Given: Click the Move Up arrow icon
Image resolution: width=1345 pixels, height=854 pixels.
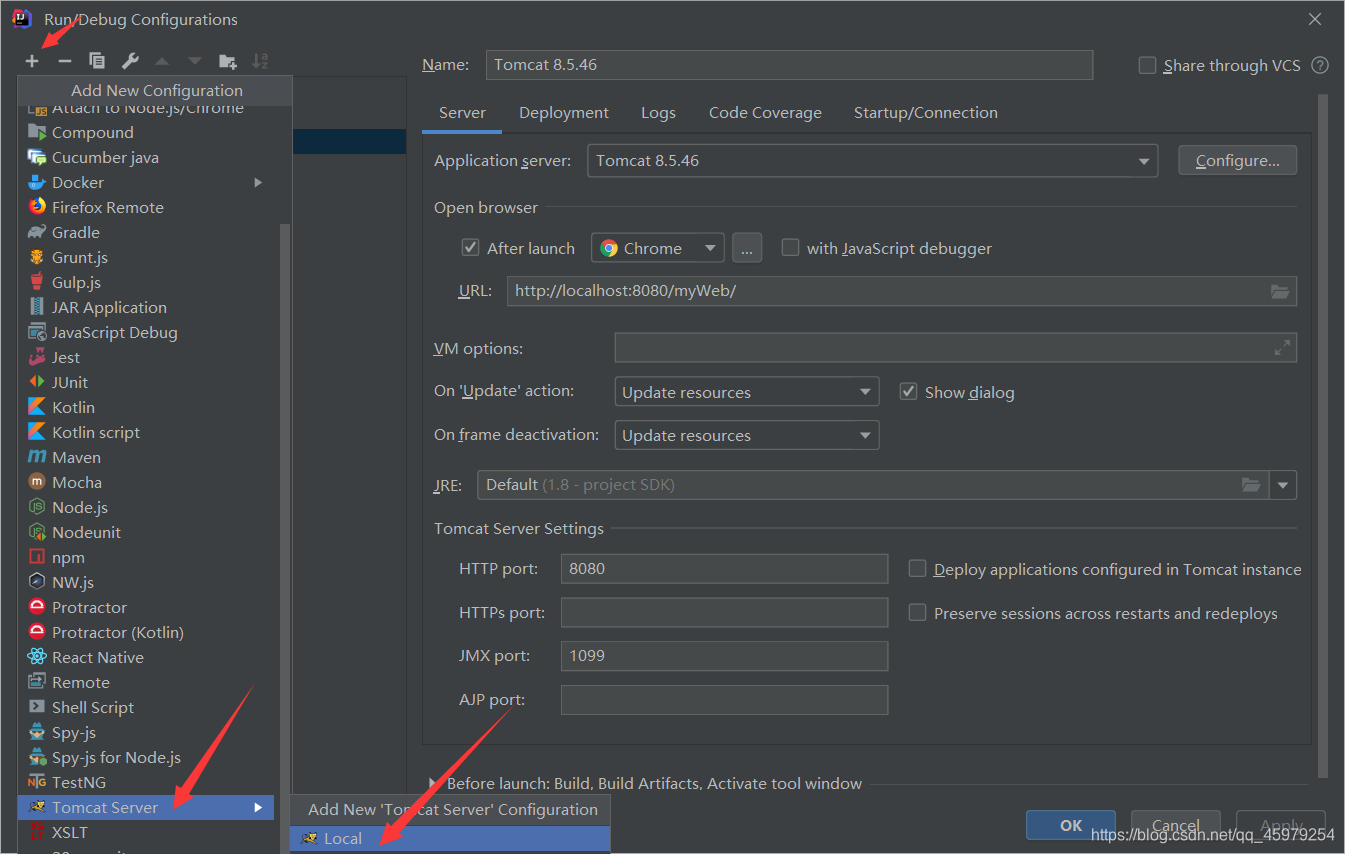Looking at the screenshot, I should tap(162, 61).
